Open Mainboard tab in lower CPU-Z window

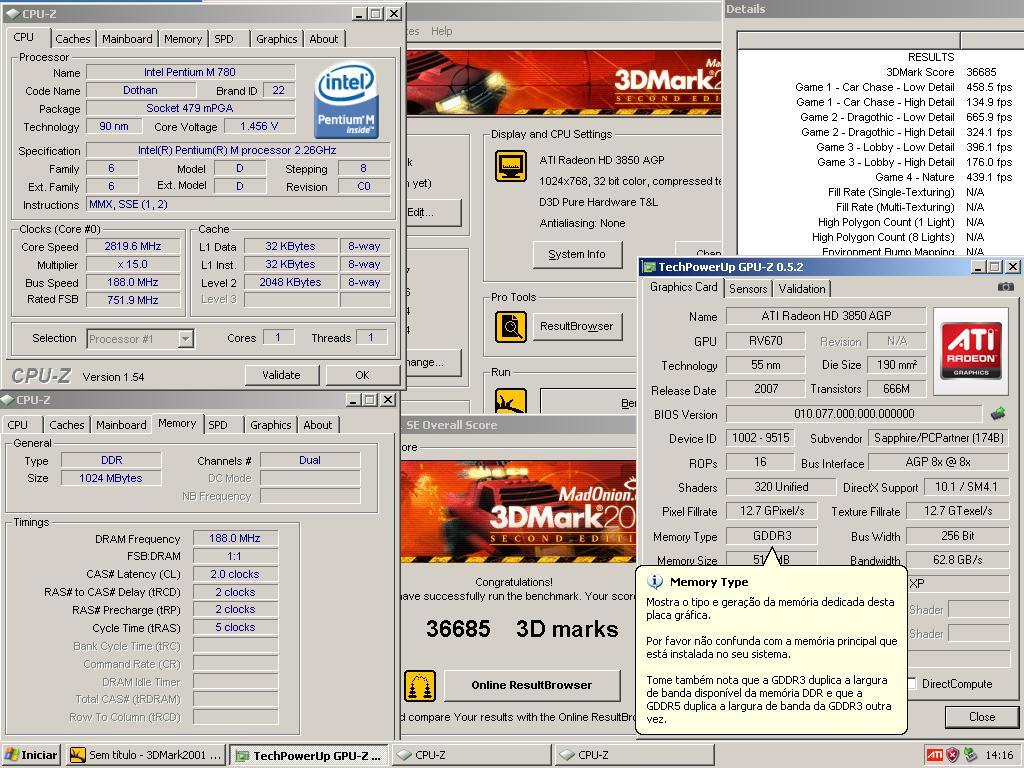point(121,425)
